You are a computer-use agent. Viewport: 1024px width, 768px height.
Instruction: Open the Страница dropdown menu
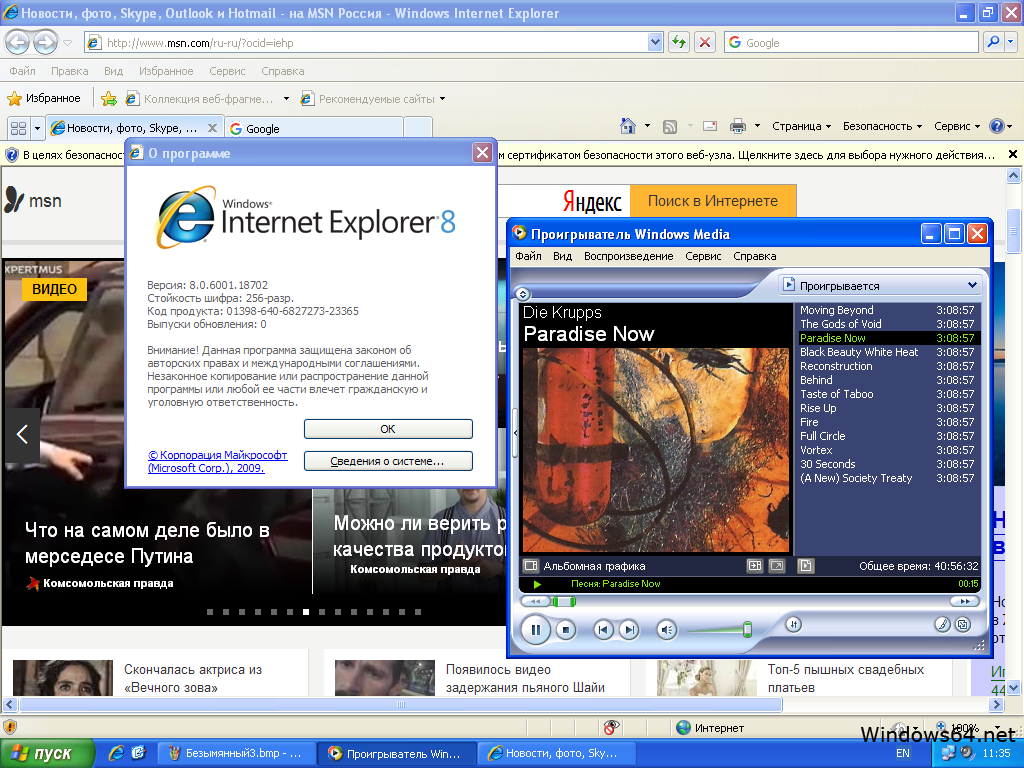pyautogui.click(x=801, y=126)
